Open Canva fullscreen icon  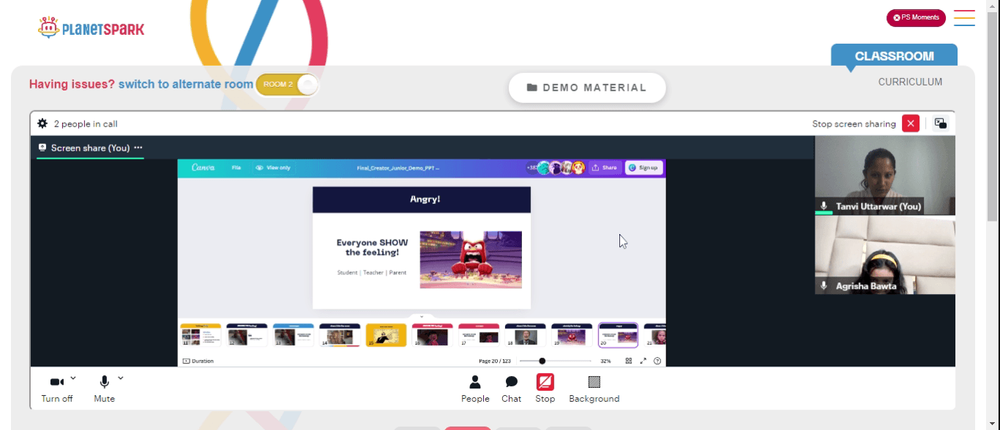tap(643, 361)
